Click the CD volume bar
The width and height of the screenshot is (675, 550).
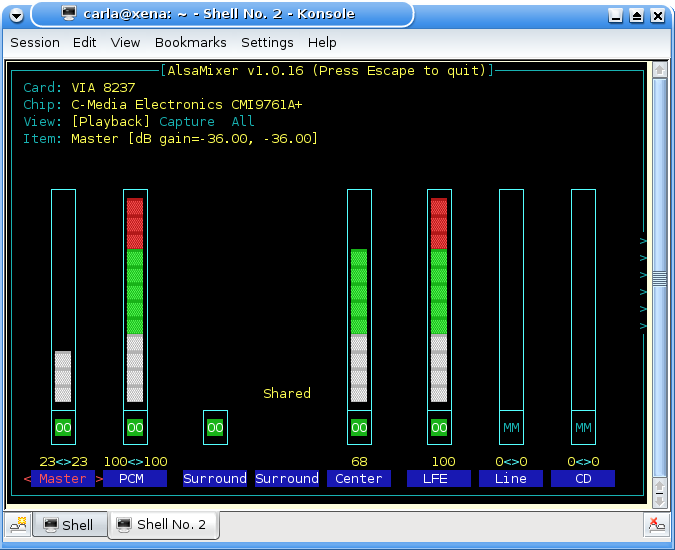click(583, 300)
